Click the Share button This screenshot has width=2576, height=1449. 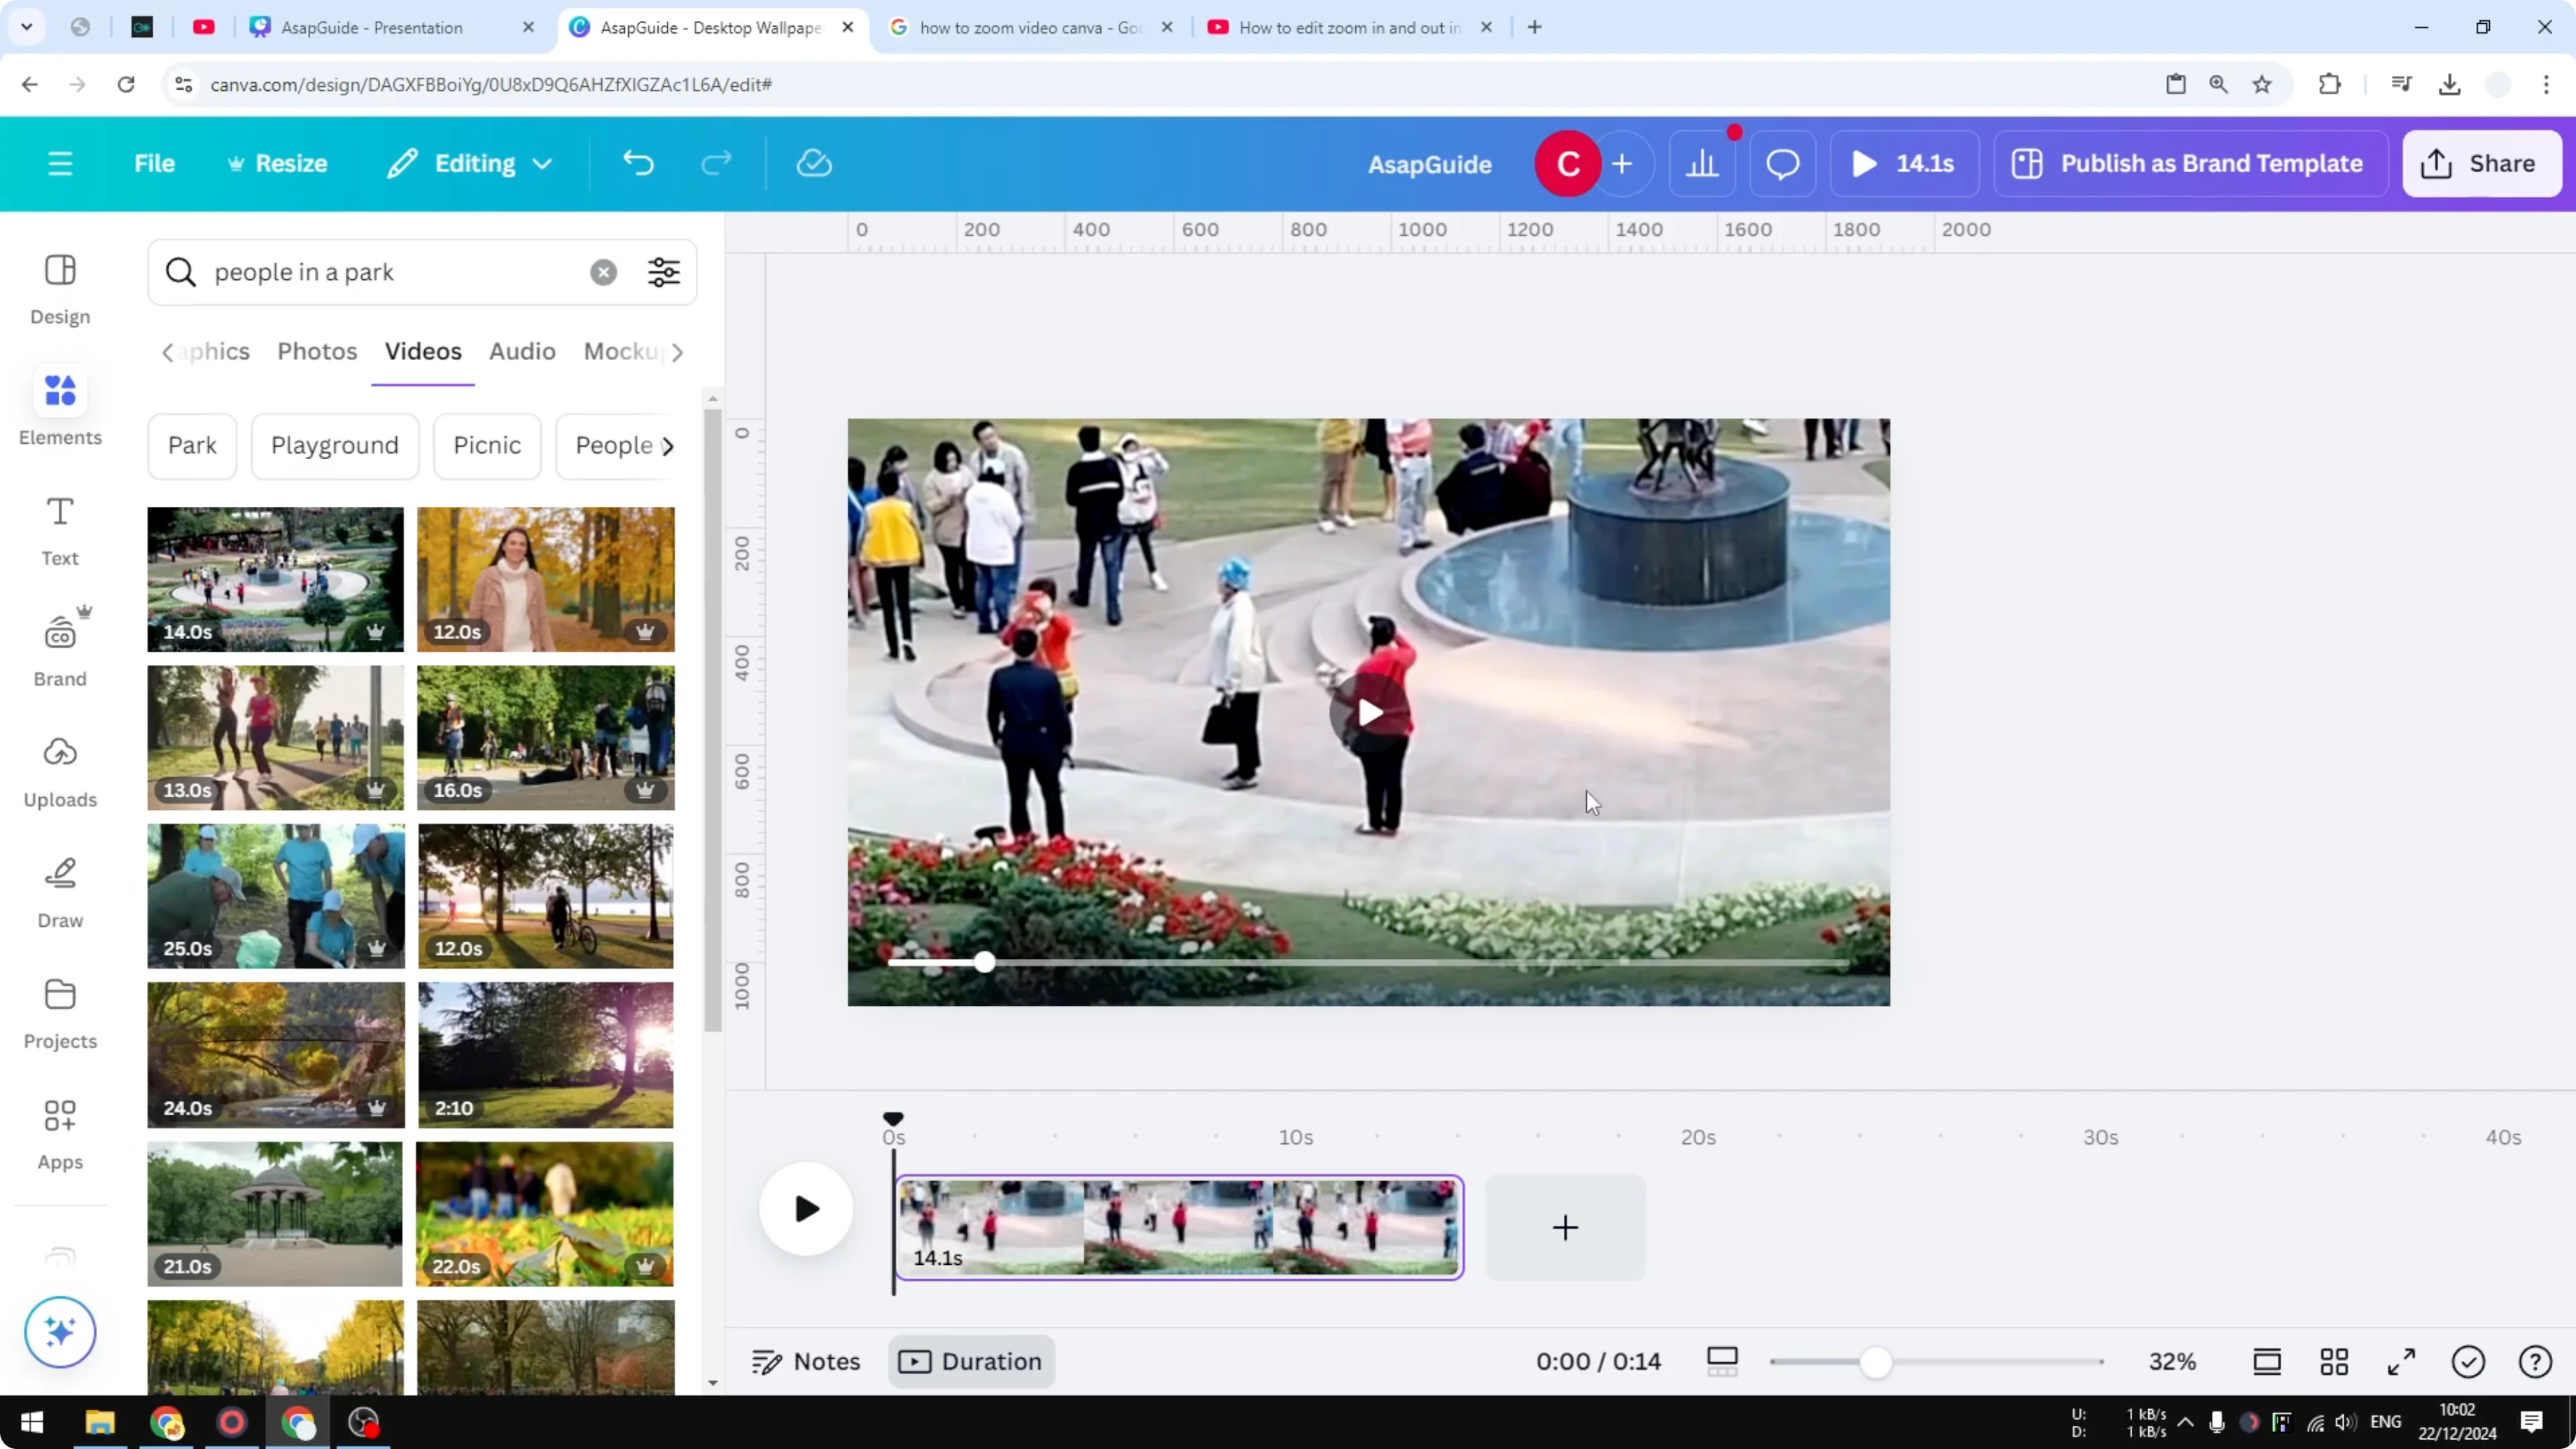click(2482, 163)
